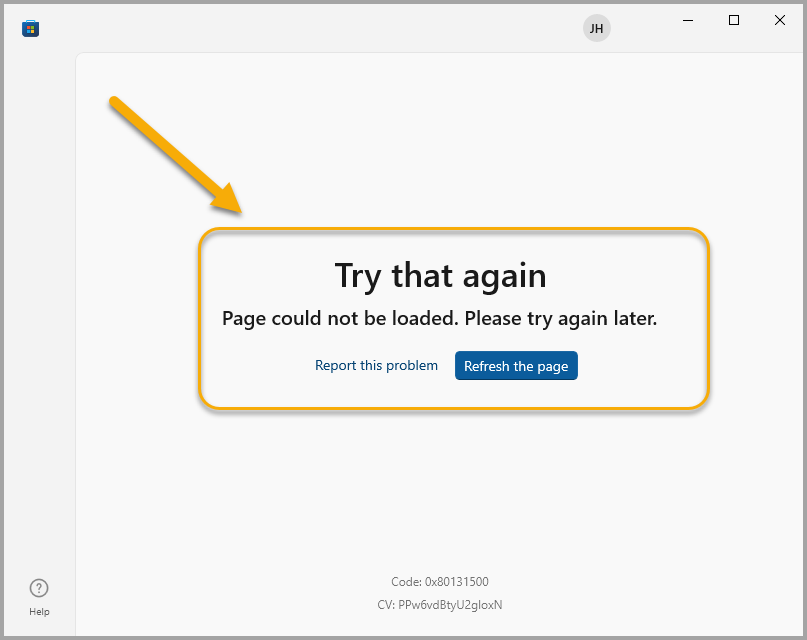807x640 pixels.
Task: Click the word "Code:" near the bottom
Action: 407,582
